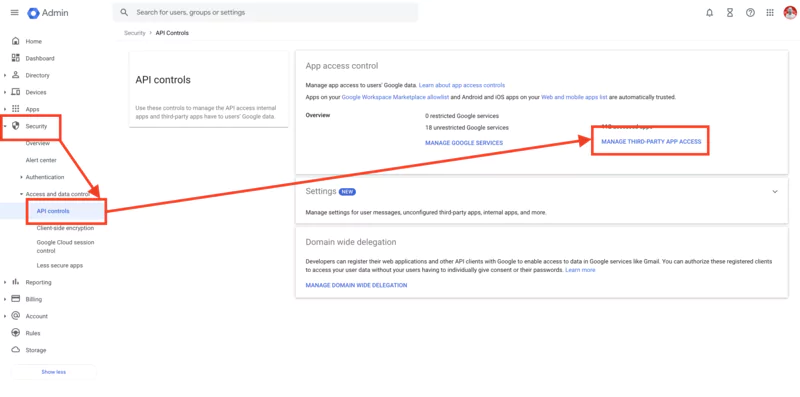Image resolution: width=800 pixels, height=397 pixels.
Task: Expand the Directory section arrow
Action: tap(5, 76)
